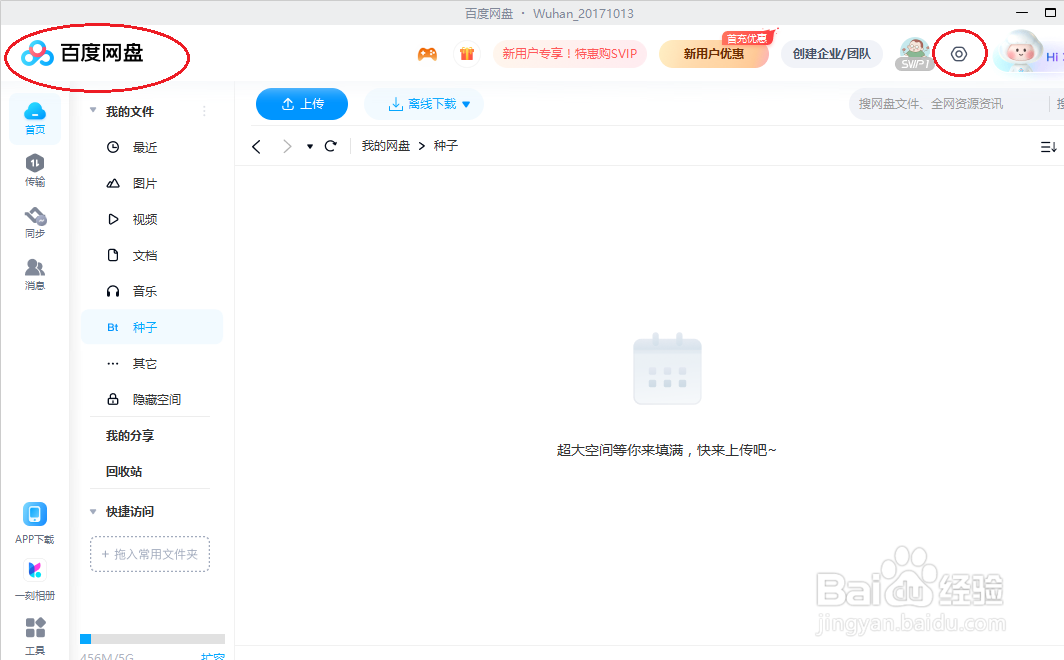Open the gift box icon in header
1064x660 pixels.
point(467,54)
